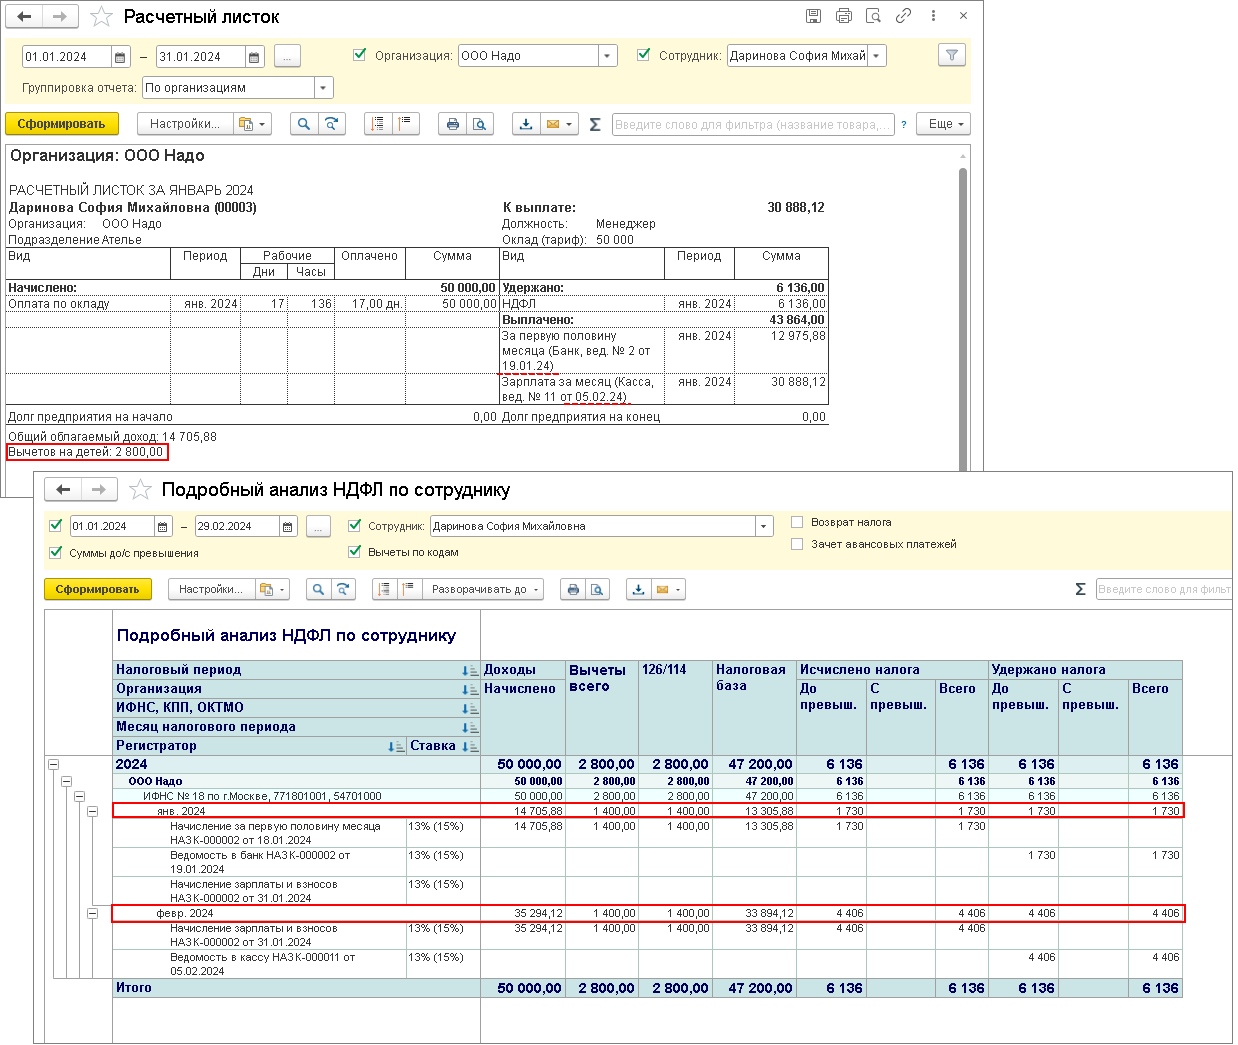This screenshot has width=1238, height=1045.
Task: Click the get-link icon in Расчетный листок header
Action: [x=903, y=16]
